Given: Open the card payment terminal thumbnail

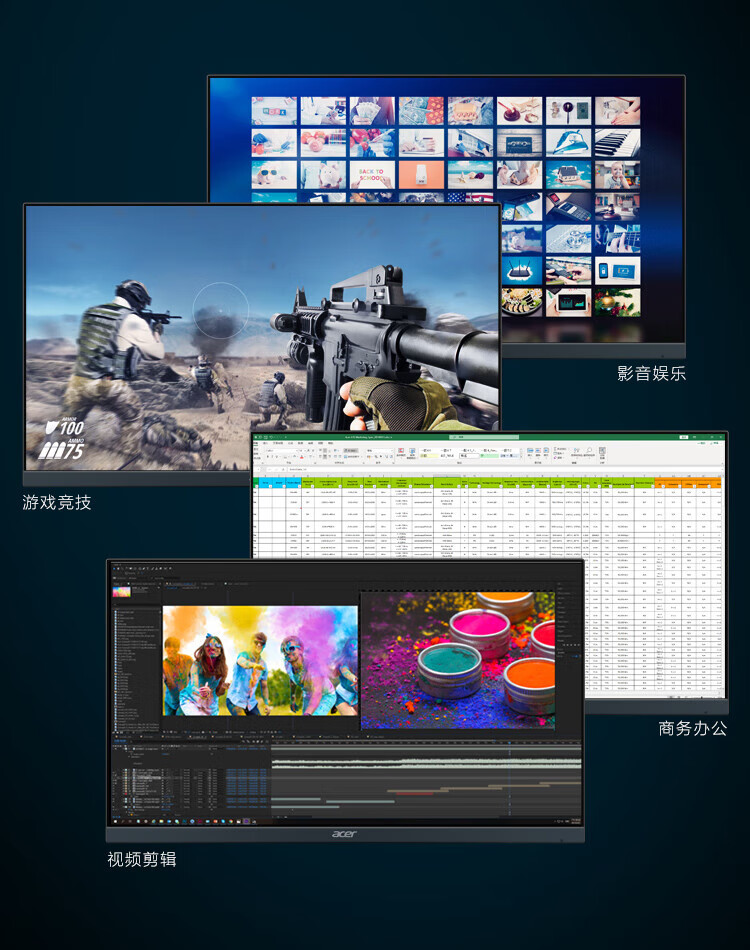Looking at the screenshot, I should click(x=568, y=207).
